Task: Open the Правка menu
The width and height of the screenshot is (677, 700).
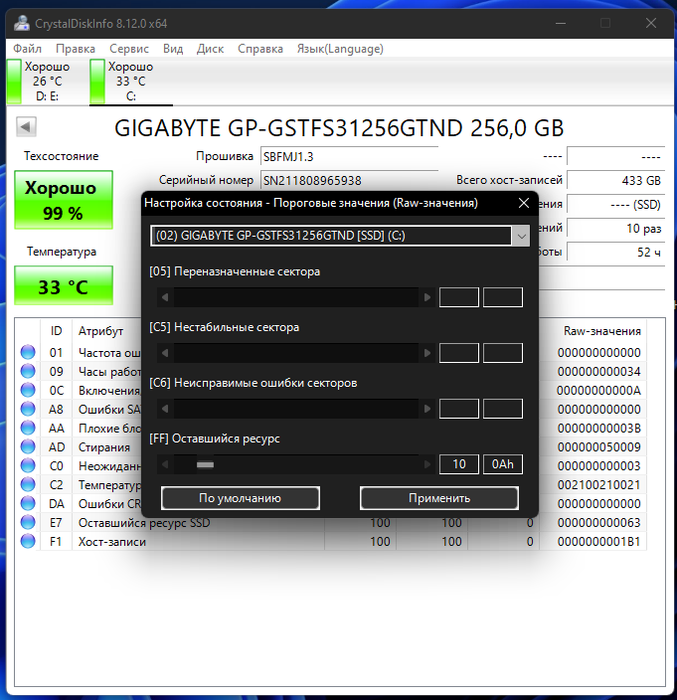Action: pyautogui.click(x=75, y=49)
